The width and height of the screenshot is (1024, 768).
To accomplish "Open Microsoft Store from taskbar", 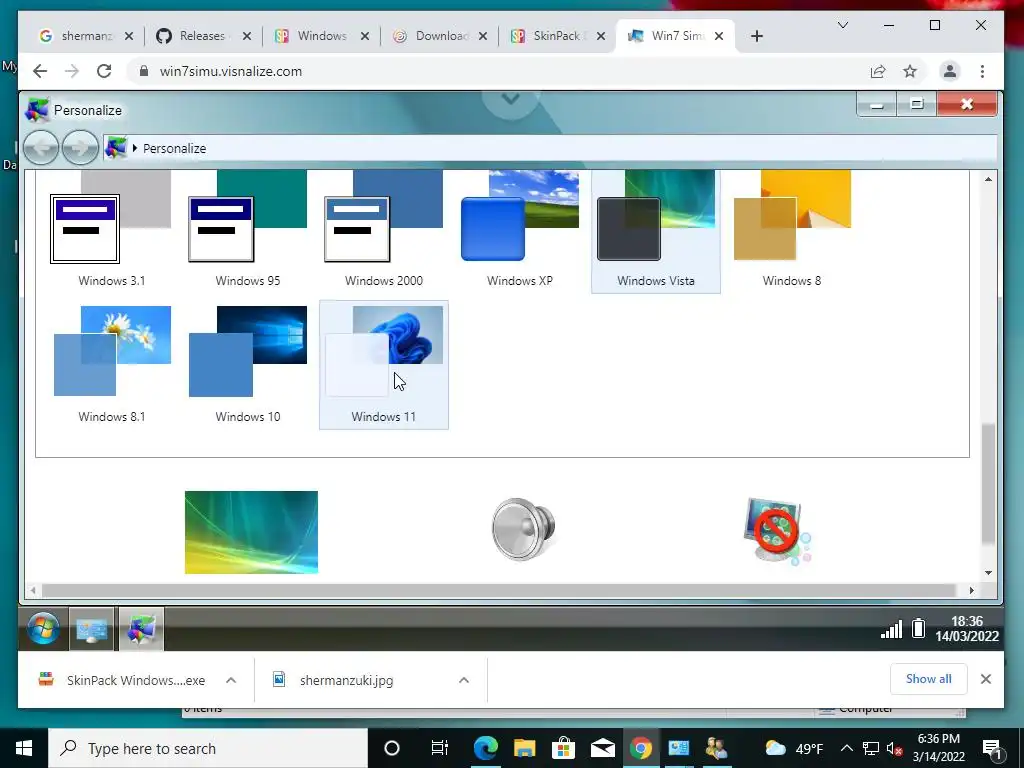I will click(563, 748).
